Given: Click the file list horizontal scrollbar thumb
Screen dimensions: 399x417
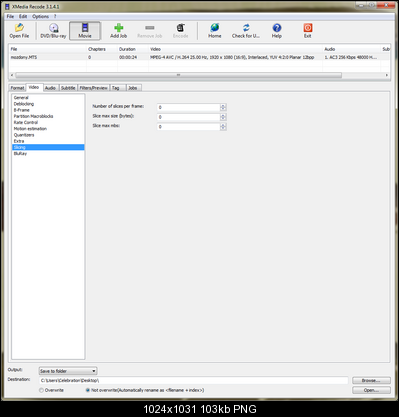Looking at the screenshot, I should click(178, 75).
